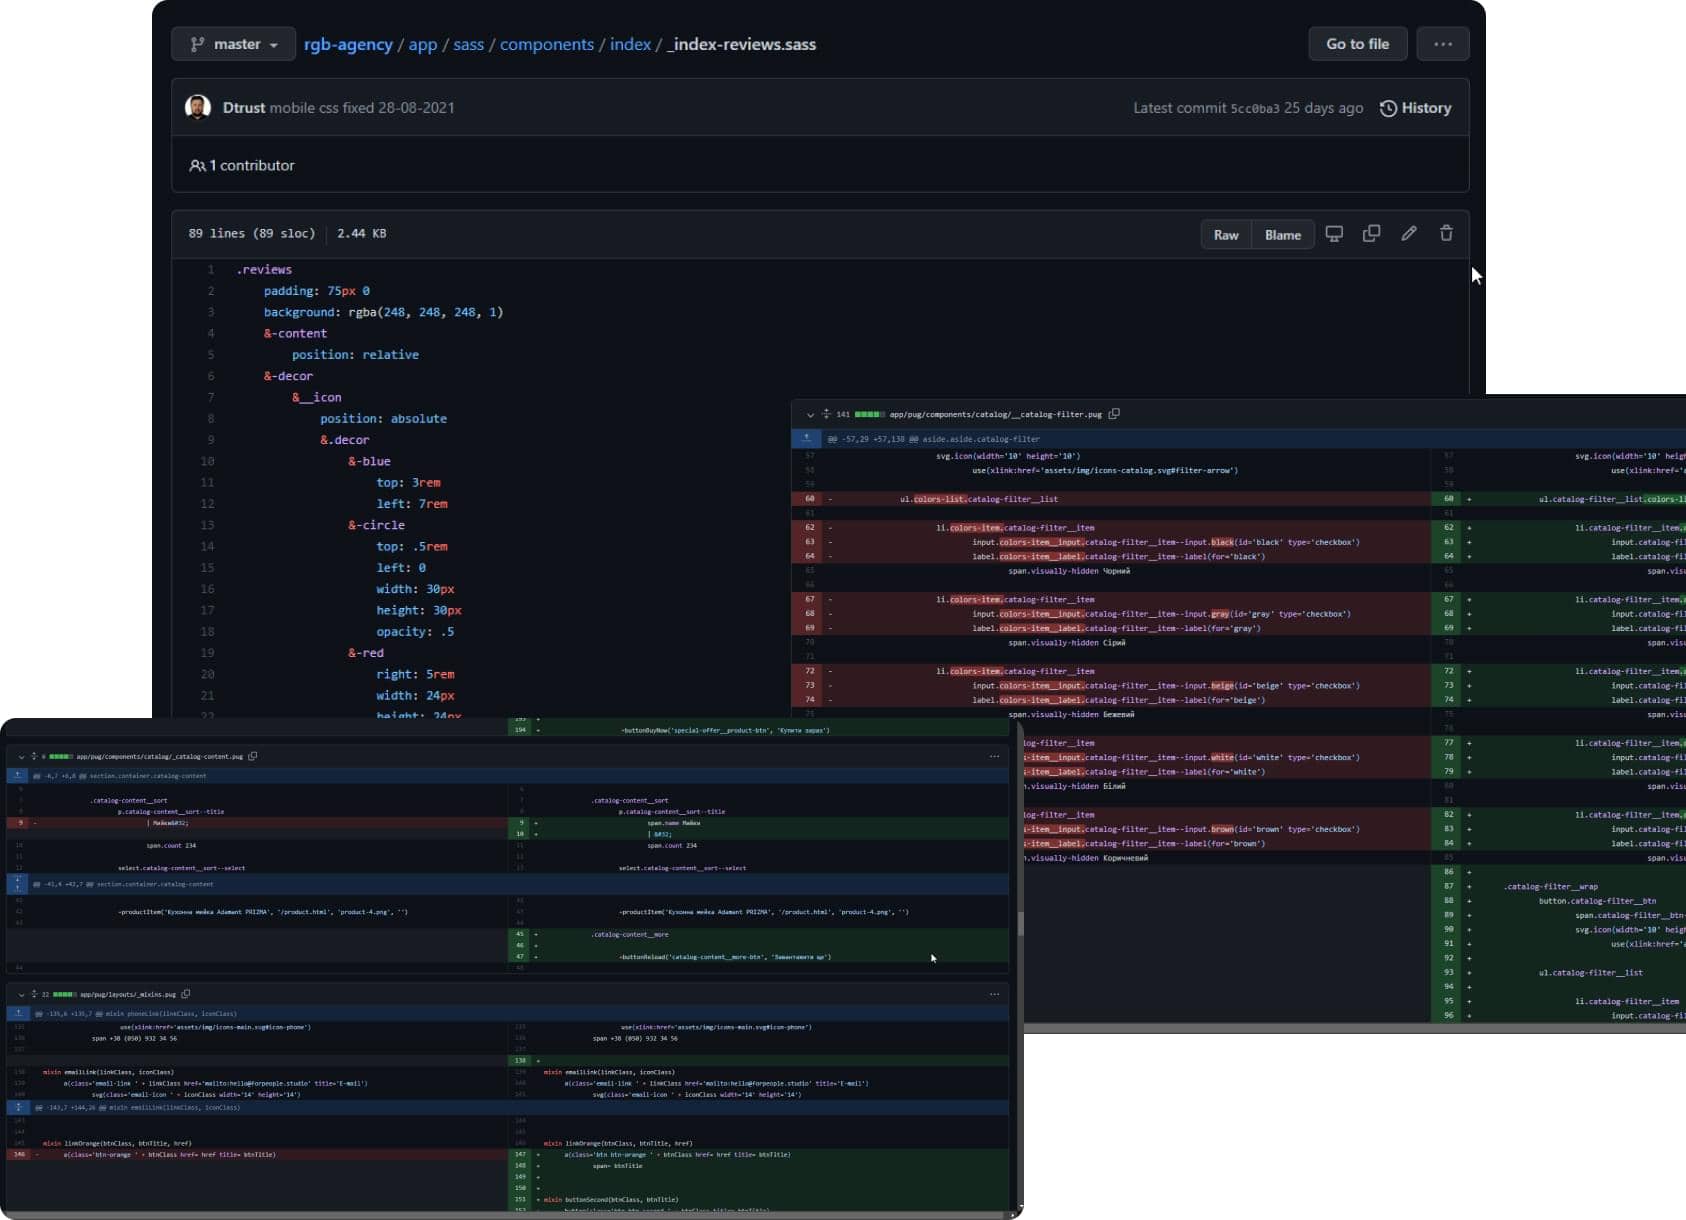
Task: Expand all lines of _catalog-content.pug diff
Action: (33, 757)
